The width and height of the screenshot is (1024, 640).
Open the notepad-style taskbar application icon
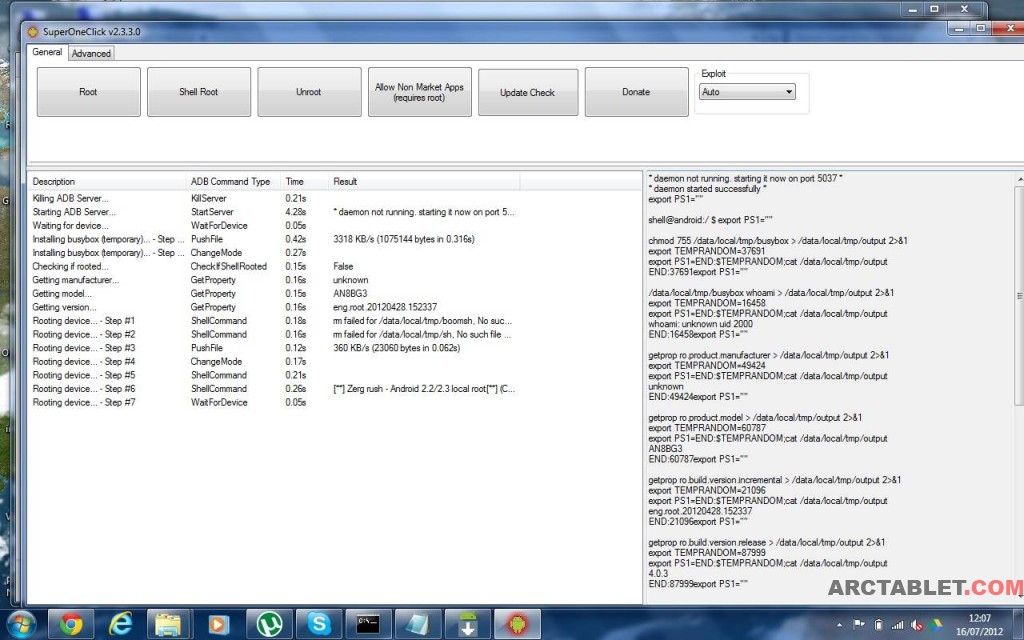tap(417, 624)
